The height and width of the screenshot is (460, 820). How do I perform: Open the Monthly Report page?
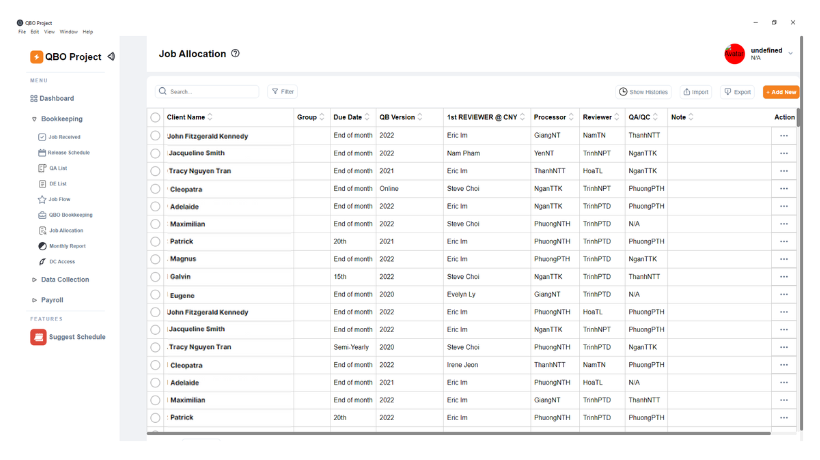pos(66,246)
